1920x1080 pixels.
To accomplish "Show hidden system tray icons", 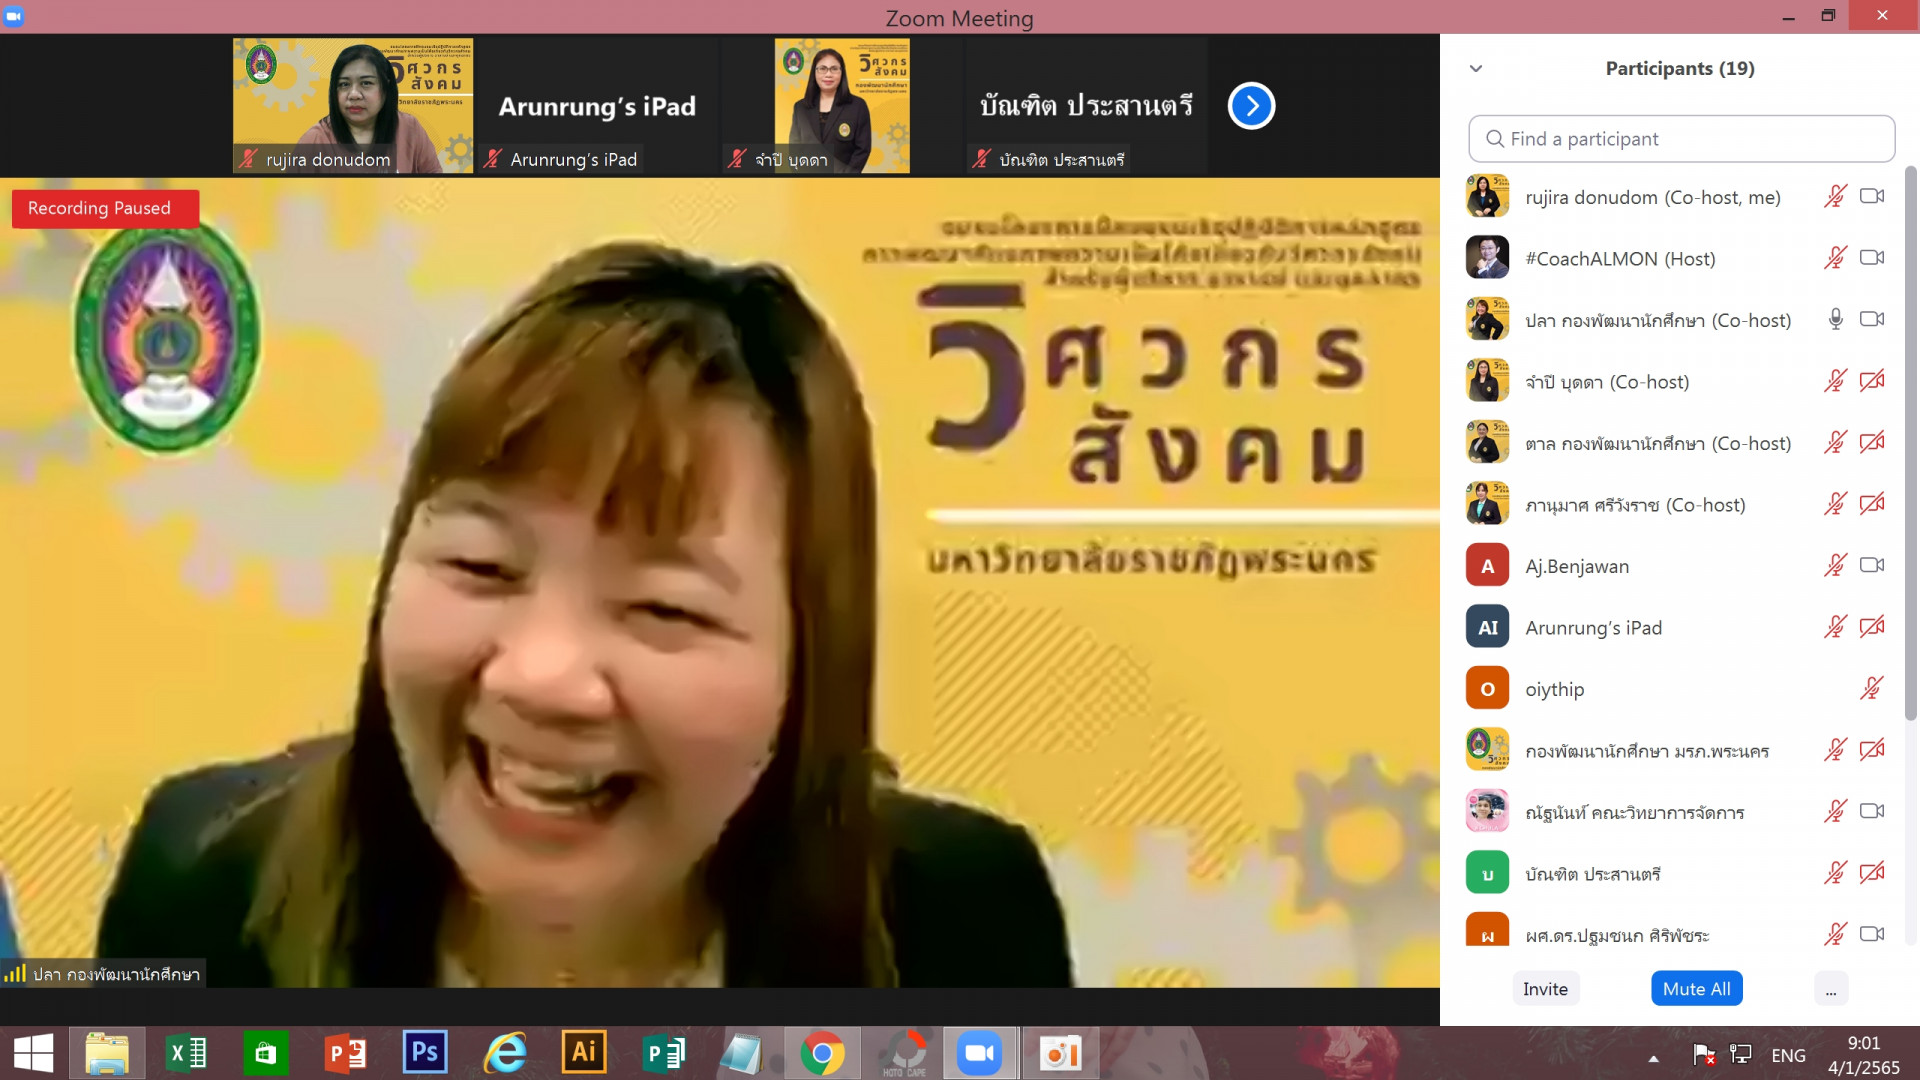I will (1654, 1058).
